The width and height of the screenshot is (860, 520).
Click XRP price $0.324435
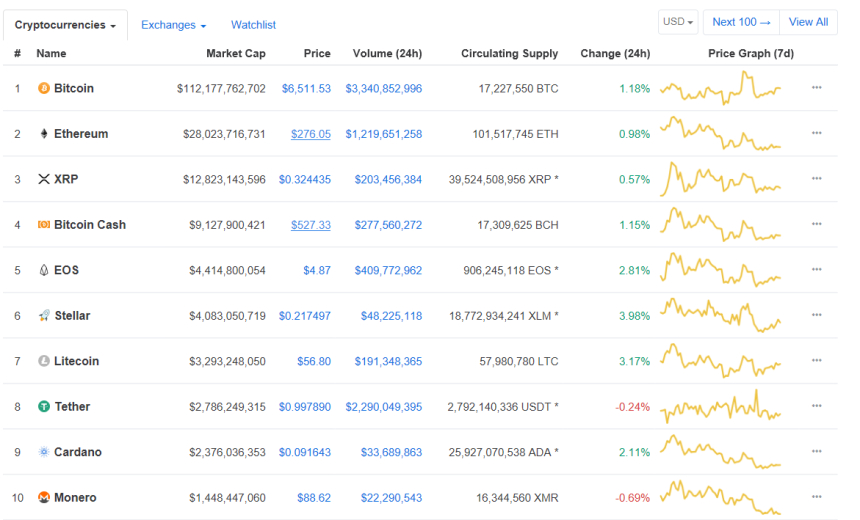pos(305,179)
